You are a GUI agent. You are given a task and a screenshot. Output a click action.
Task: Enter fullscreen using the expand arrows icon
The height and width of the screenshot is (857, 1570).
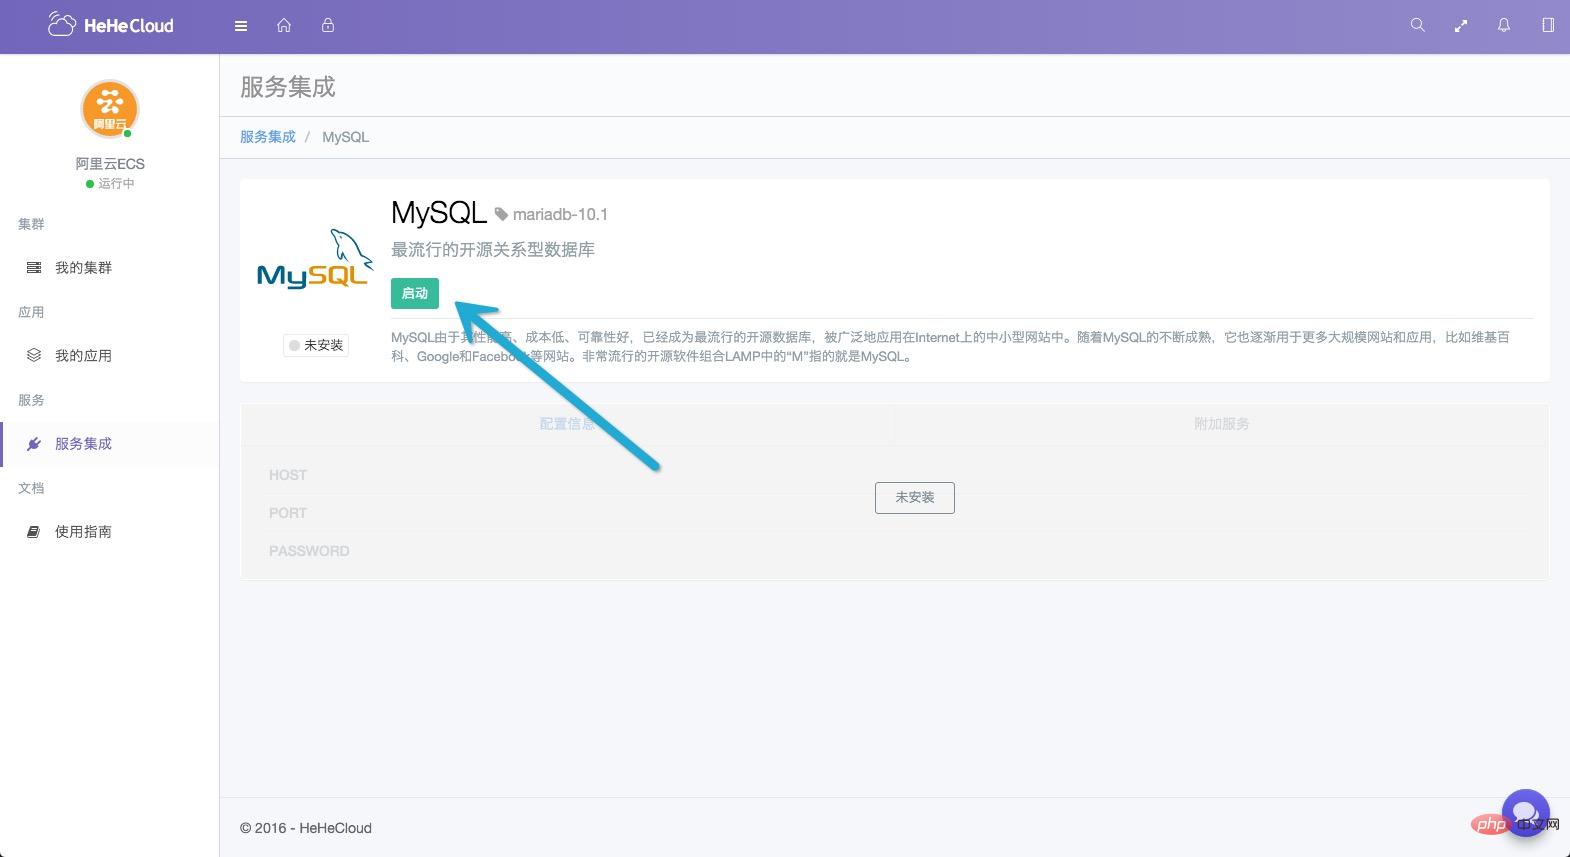1461,26
